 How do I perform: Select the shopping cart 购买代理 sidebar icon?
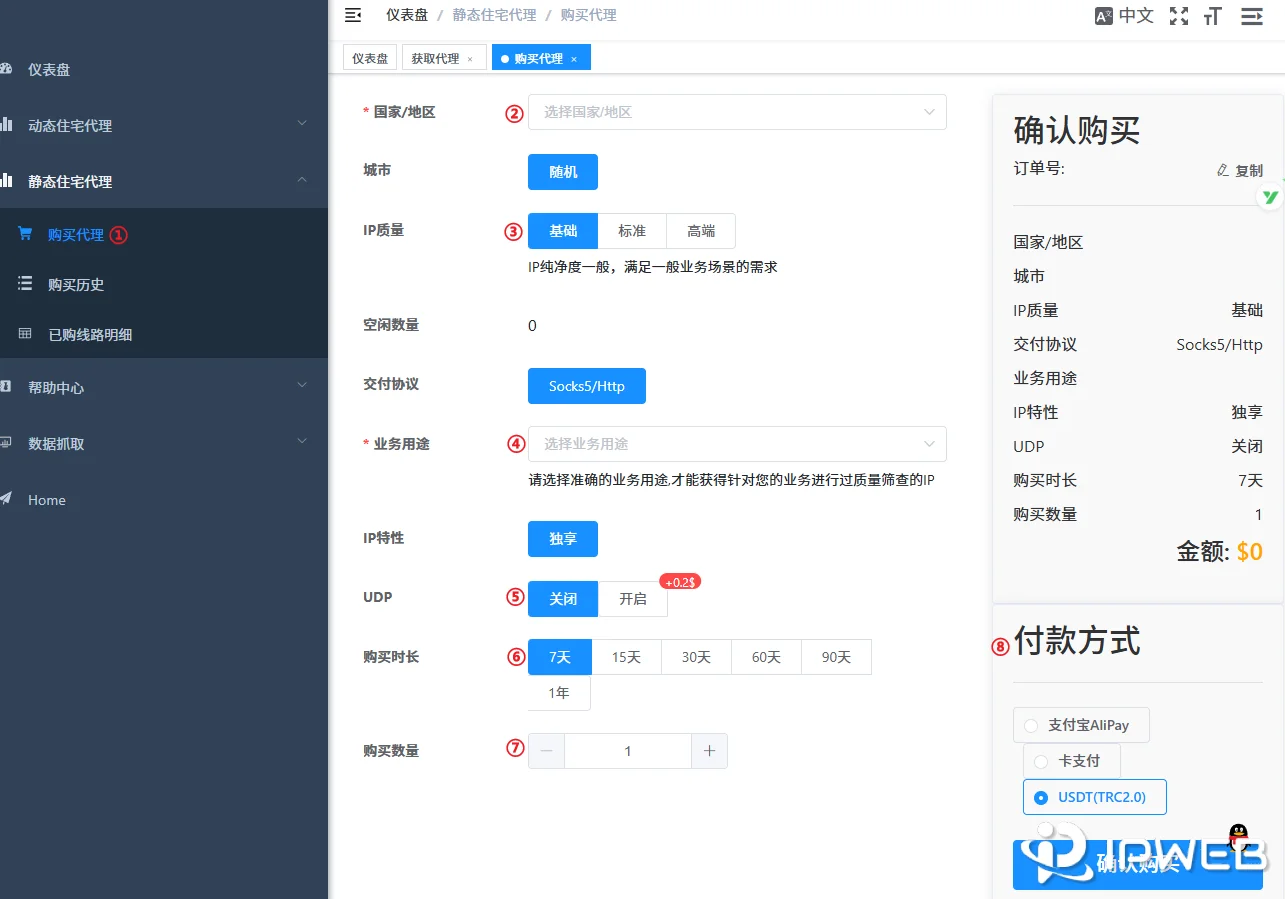coord(24,234)
